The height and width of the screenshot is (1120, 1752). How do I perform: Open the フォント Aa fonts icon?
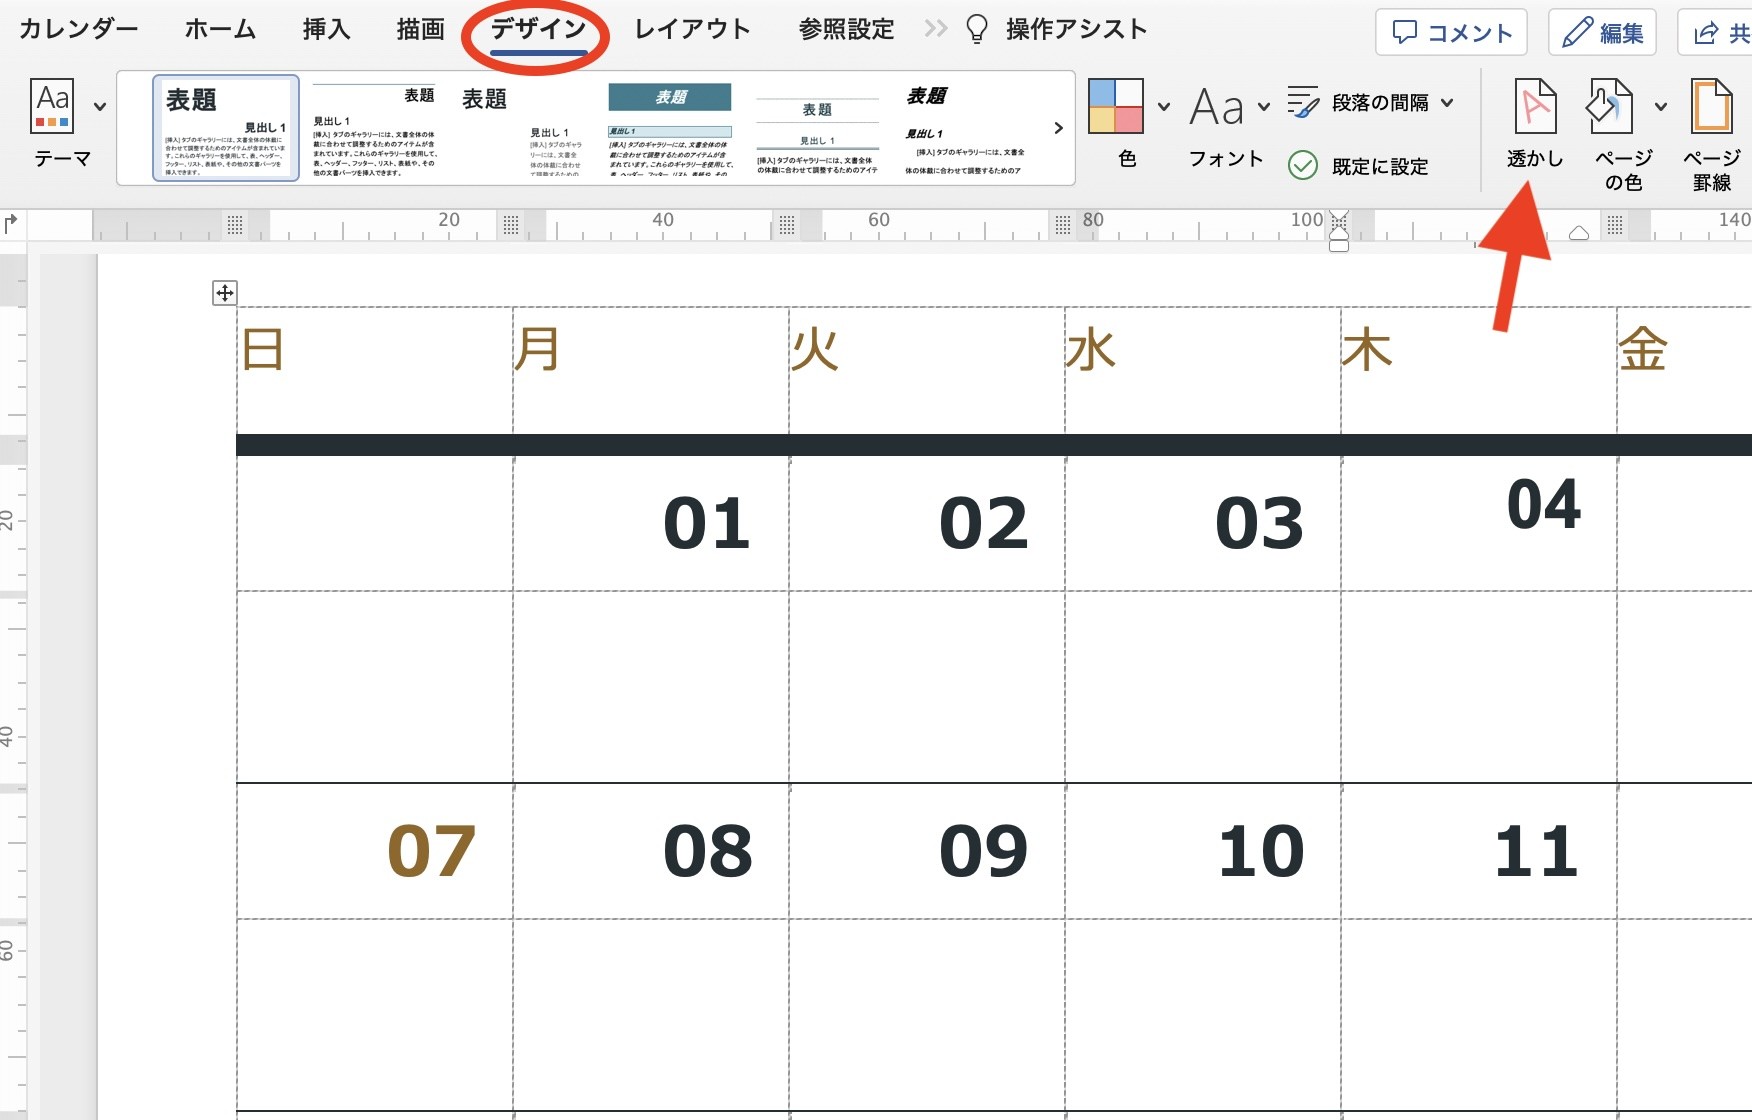[1216, 107]
